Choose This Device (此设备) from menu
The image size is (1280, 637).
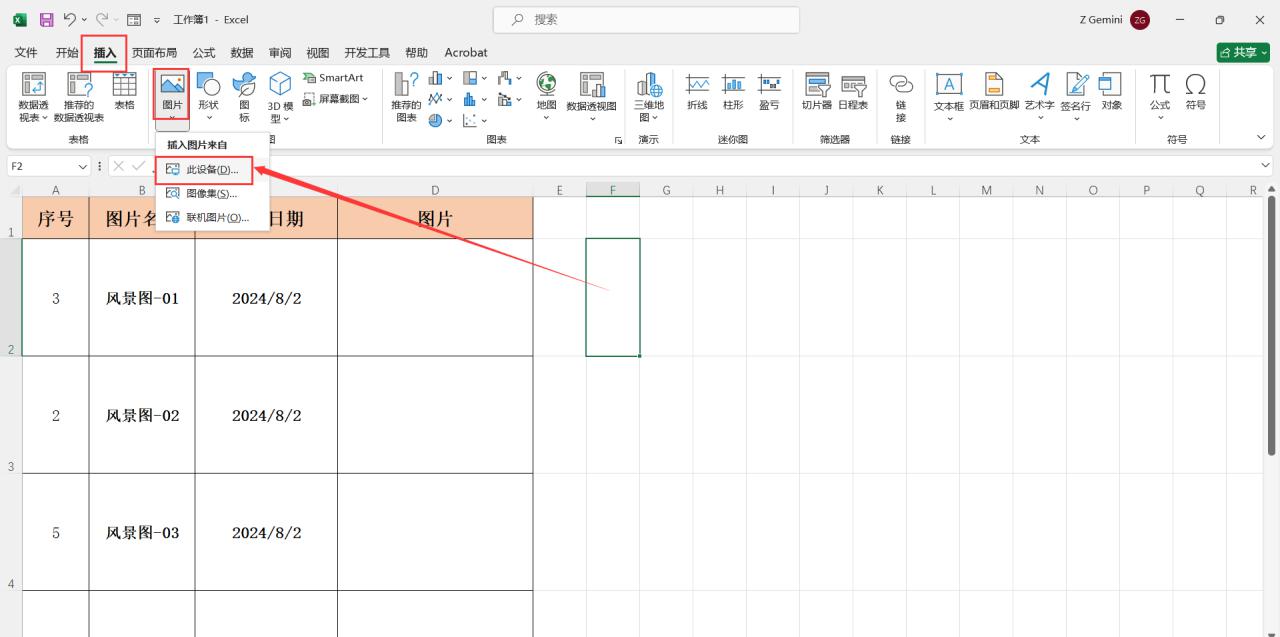pos(204,170)
